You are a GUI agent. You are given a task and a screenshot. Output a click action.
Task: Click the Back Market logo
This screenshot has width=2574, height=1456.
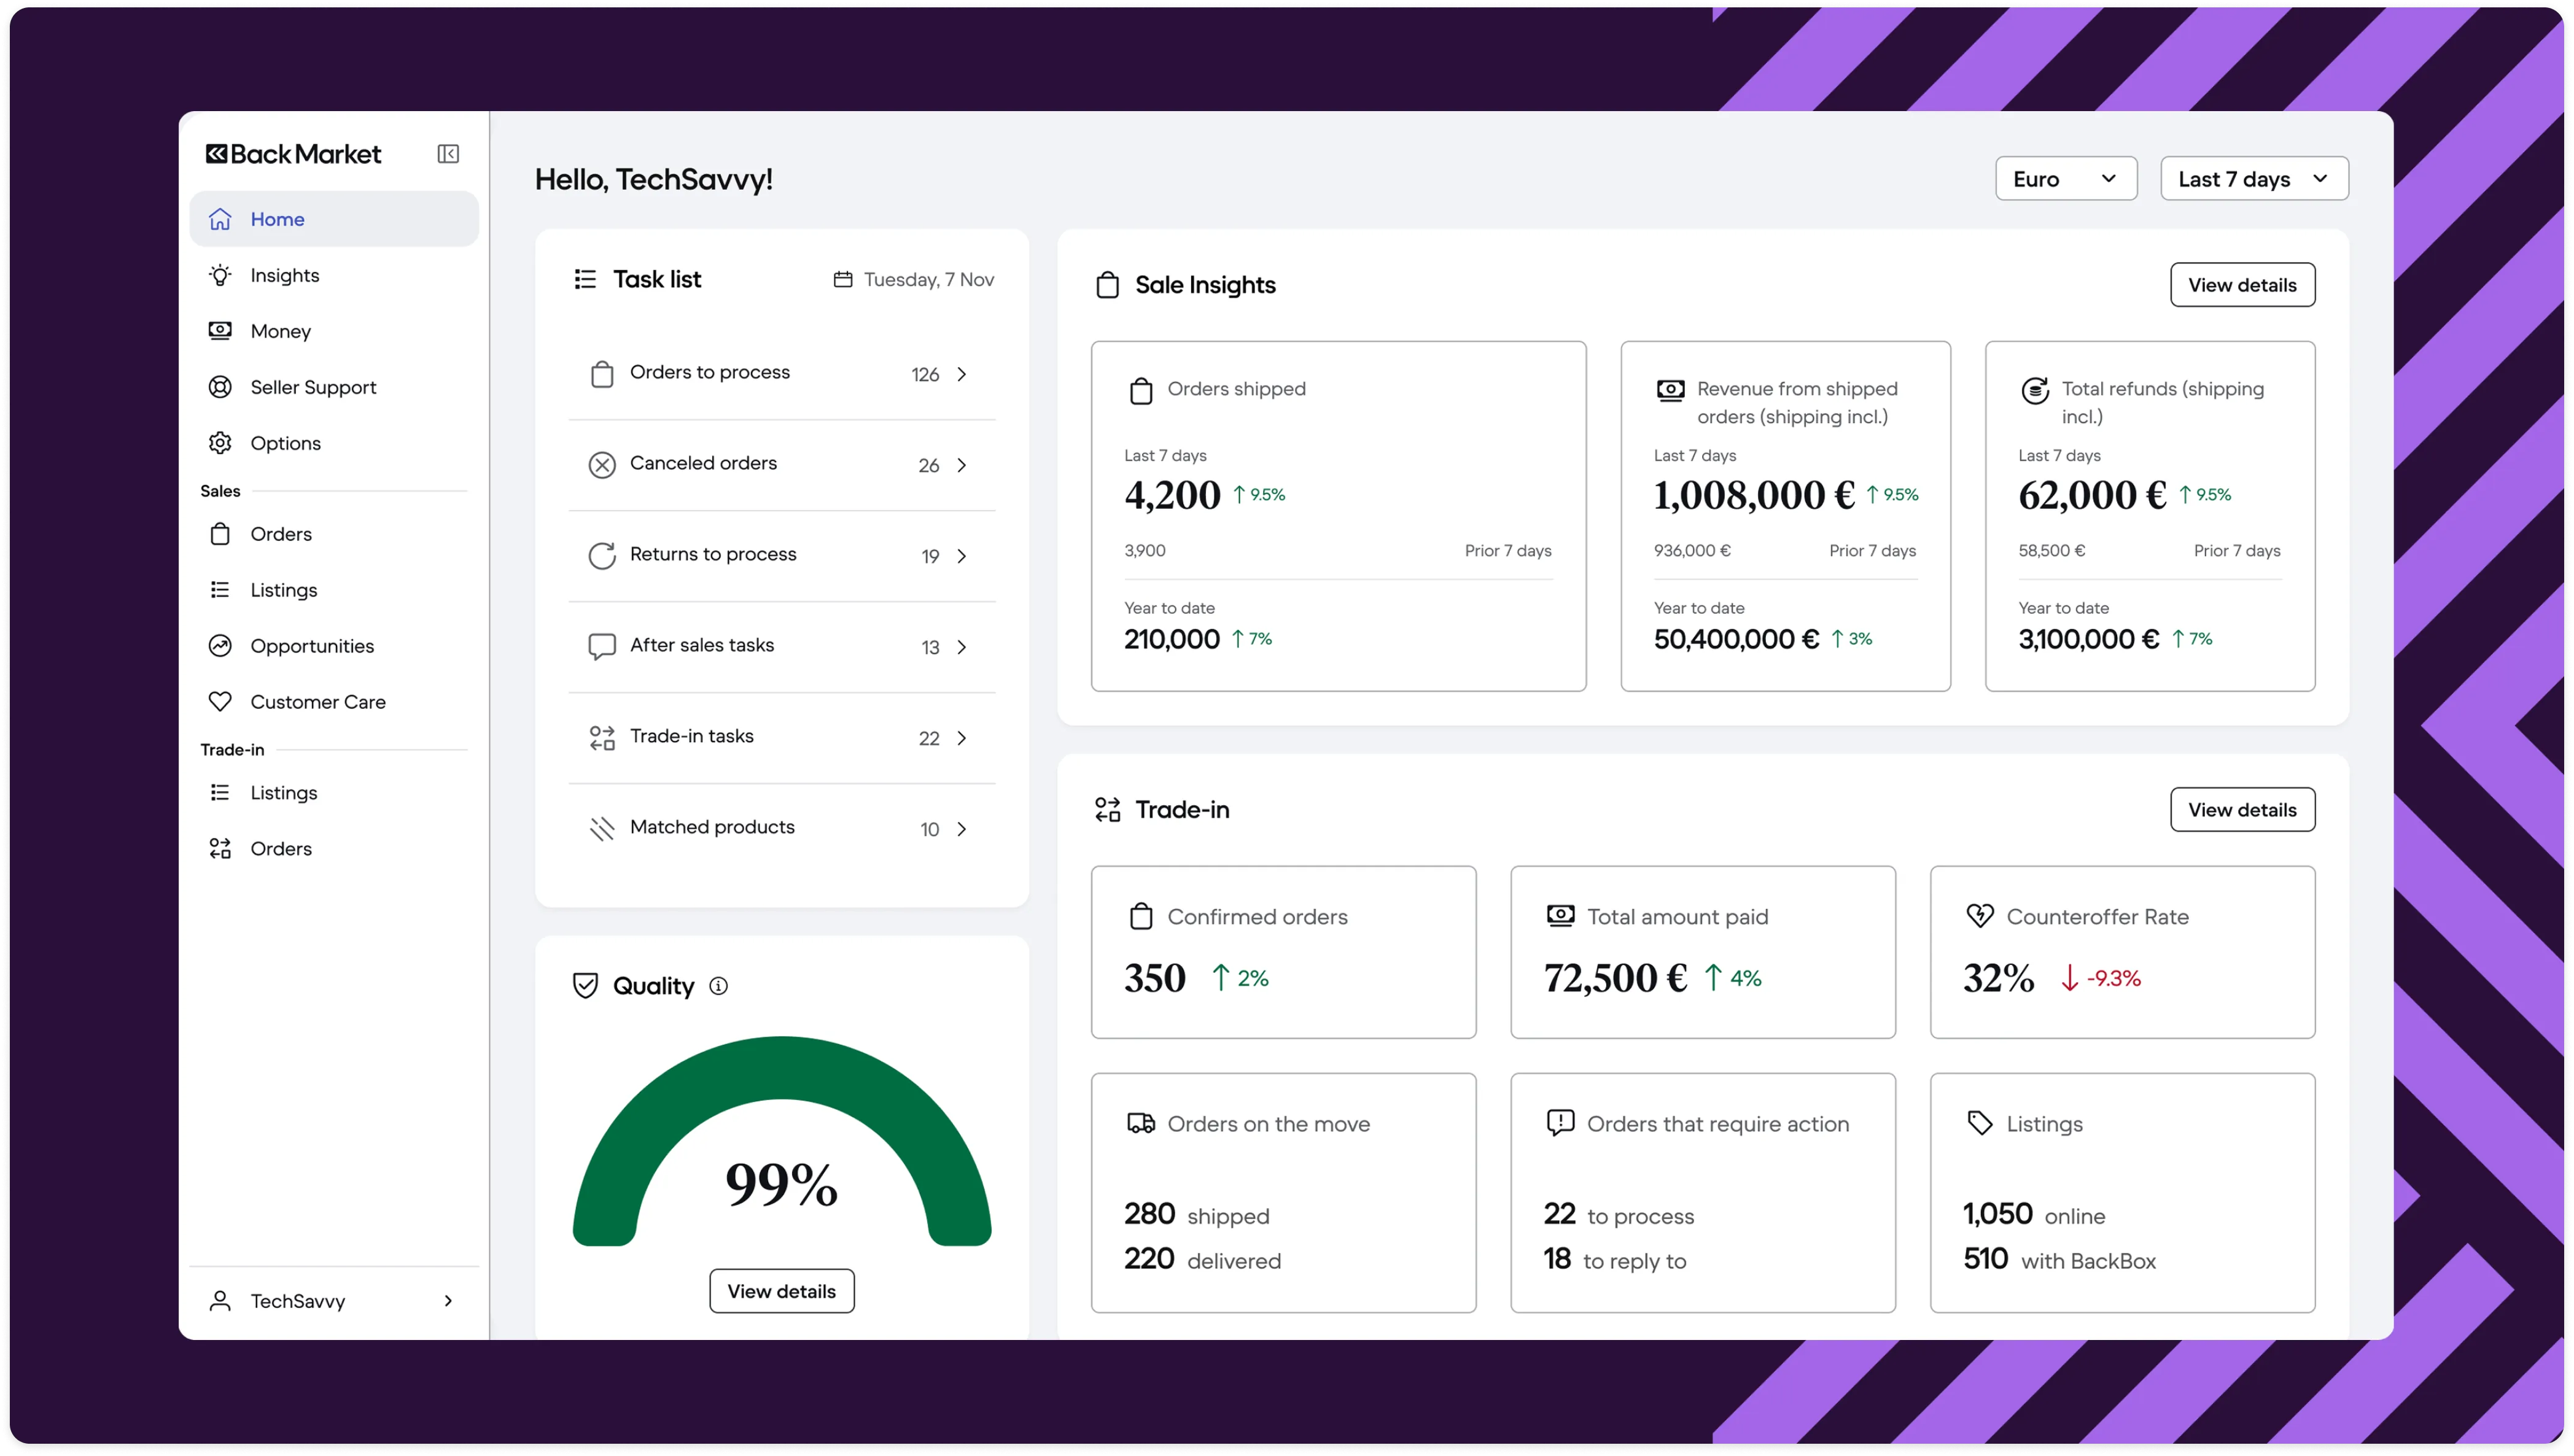pyautogui.click(x=293, y=154)
